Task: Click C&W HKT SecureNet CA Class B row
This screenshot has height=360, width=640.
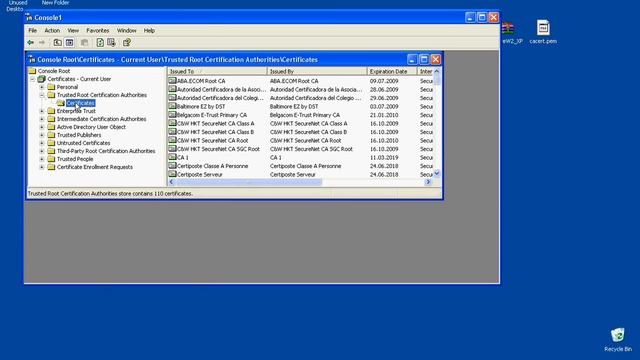Action: 300,132
